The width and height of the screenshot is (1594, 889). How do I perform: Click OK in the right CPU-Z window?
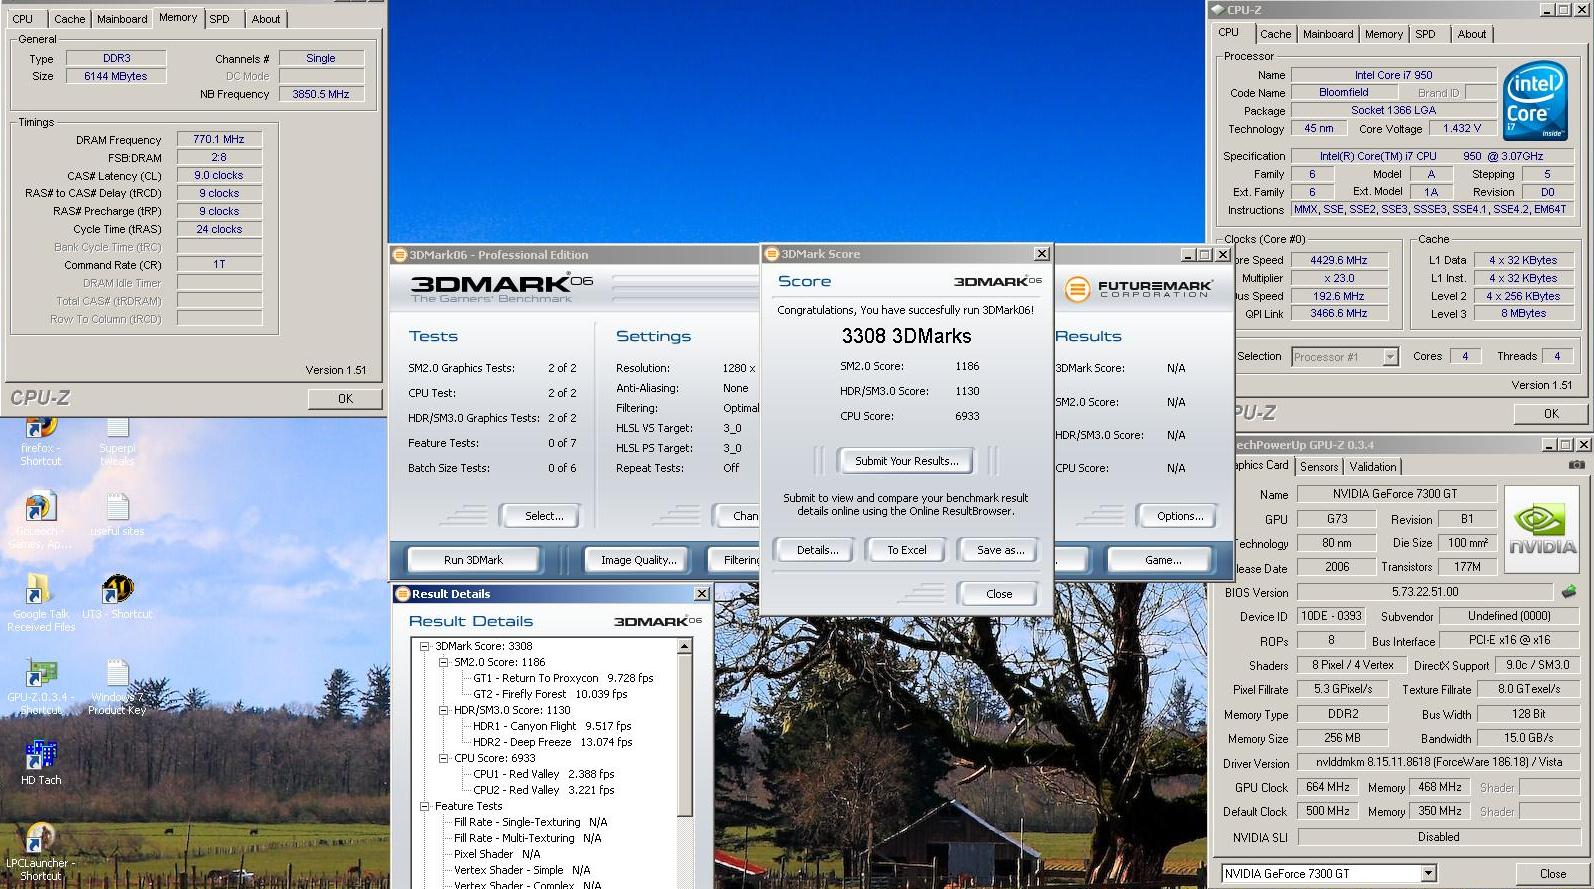[x=1550, y=413]
